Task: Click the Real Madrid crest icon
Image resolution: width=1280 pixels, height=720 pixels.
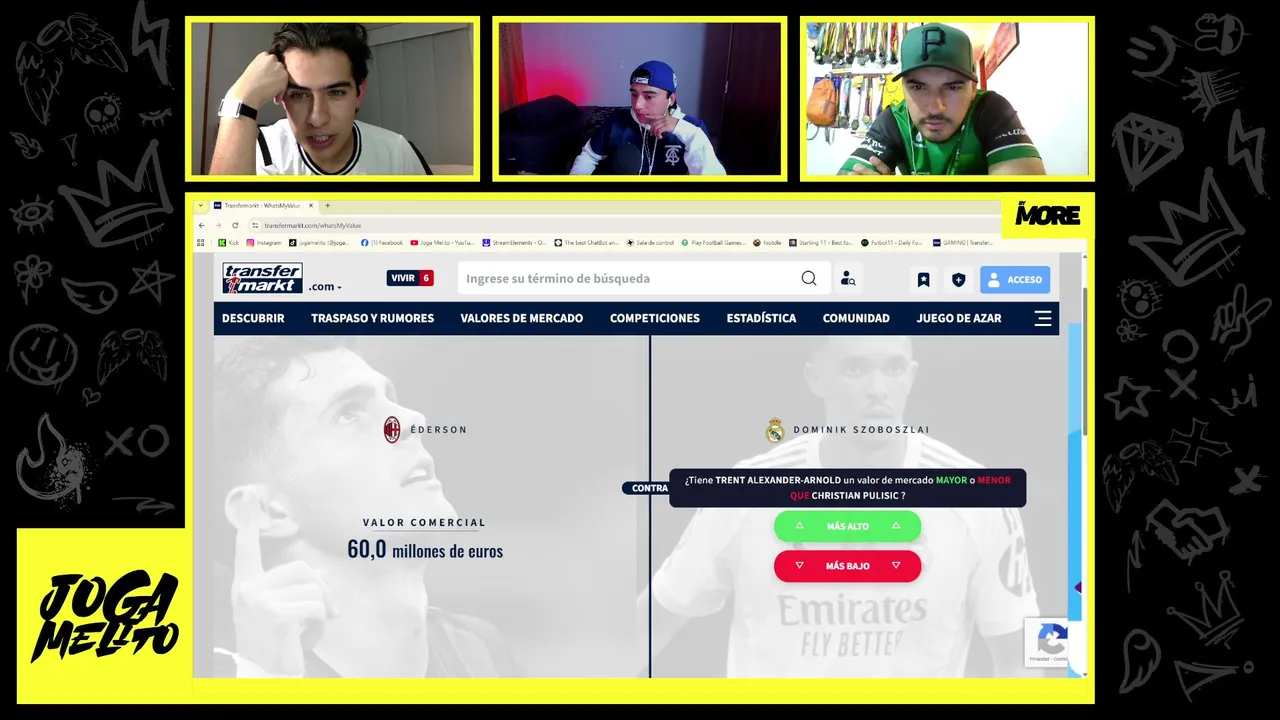Action: tap(775, 430)
